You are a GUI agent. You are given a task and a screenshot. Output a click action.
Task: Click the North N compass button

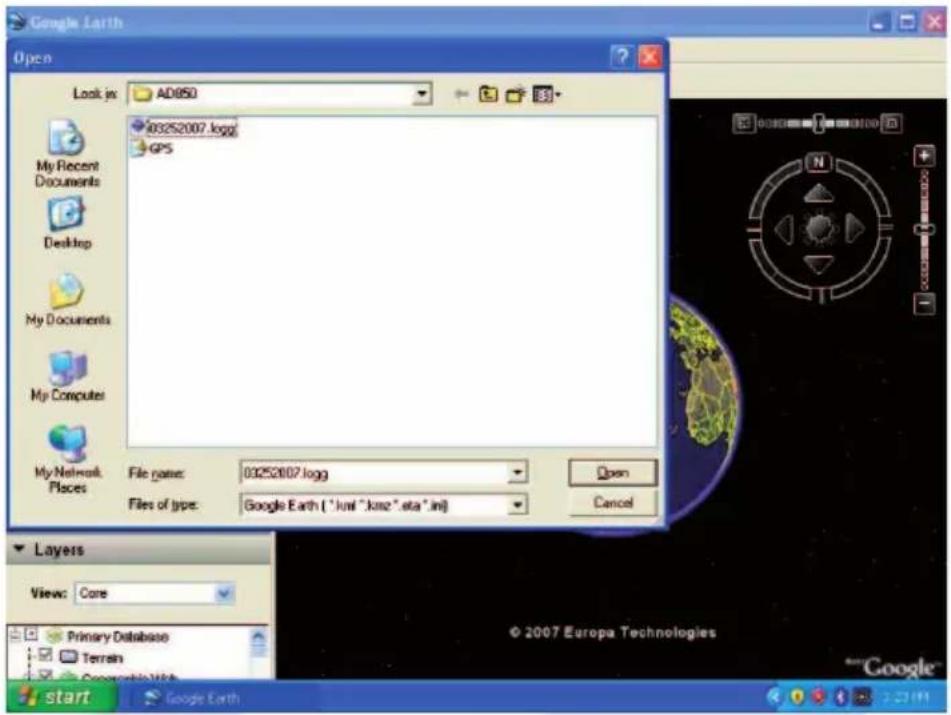coord(818,162)
